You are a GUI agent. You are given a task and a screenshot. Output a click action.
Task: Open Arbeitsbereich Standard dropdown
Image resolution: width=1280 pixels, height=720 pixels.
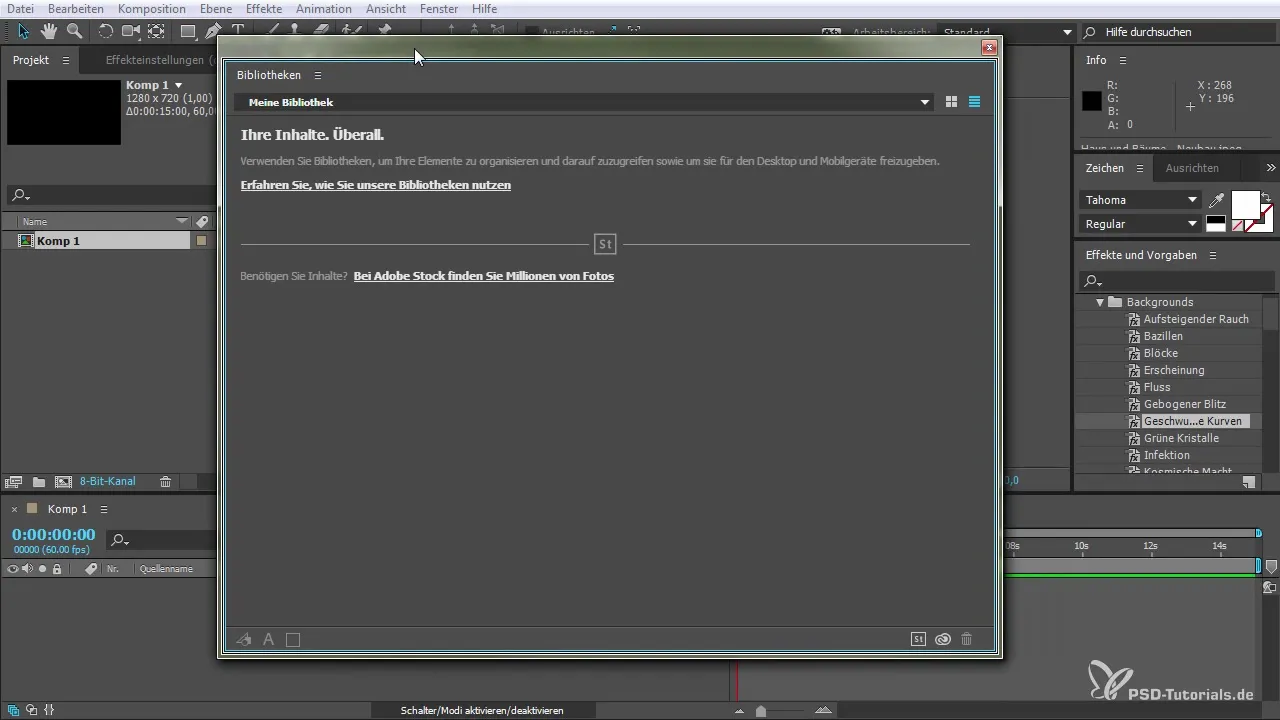click(x=1006, y=33)
